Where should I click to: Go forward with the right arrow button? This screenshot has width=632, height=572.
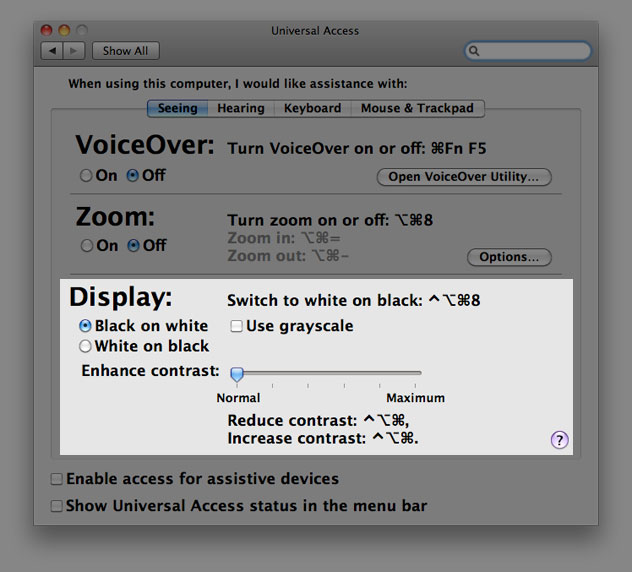pyautogui.click(x=73, y=50)
